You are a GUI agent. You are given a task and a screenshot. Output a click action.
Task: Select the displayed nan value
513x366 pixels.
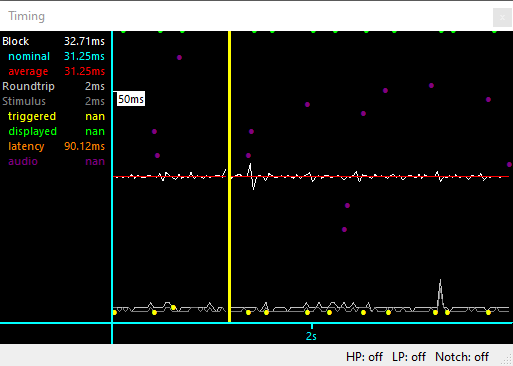(95, 131)
